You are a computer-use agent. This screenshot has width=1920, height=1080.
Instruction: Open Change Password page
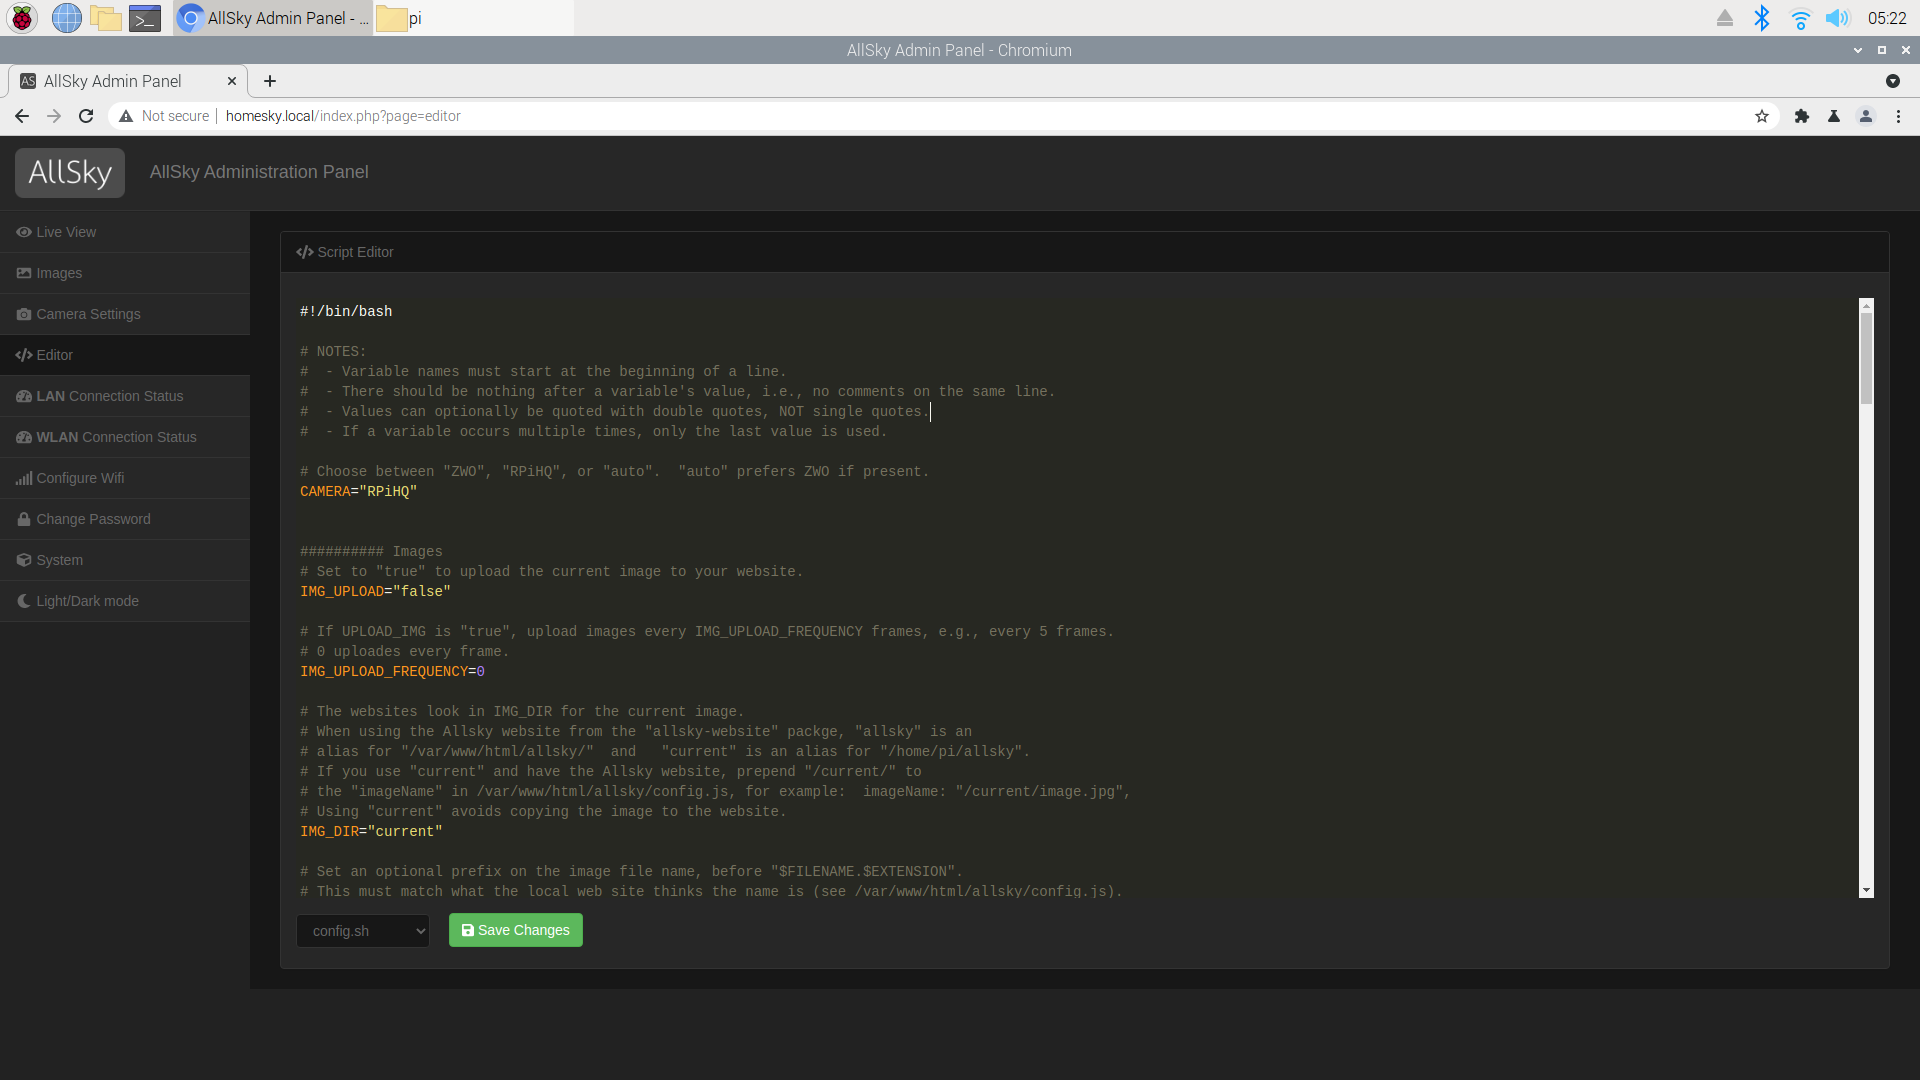pyautogui.click(x=125, y=519)
